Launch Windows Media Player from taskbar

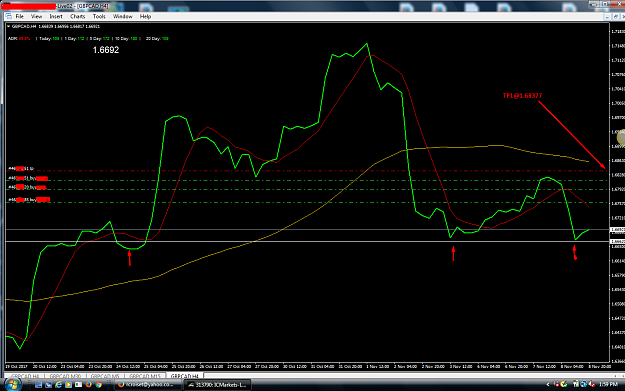click(69, 385)
